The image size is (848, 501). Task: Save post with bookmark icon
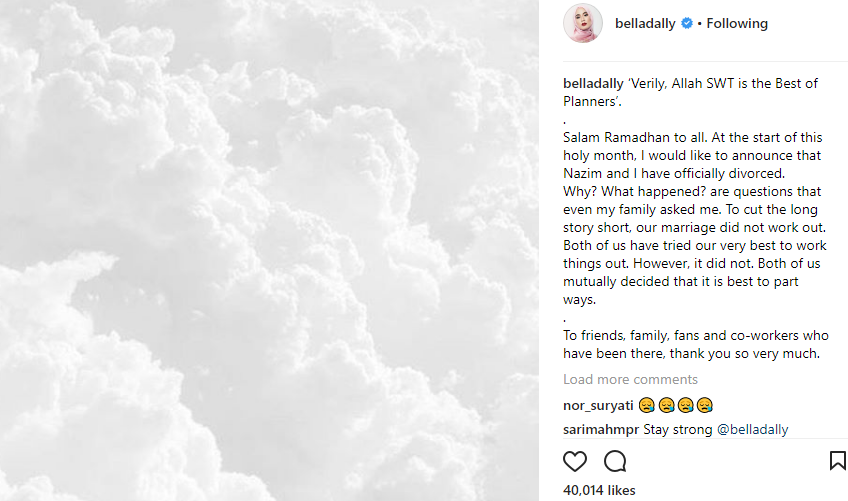click(x=837, y=460)
